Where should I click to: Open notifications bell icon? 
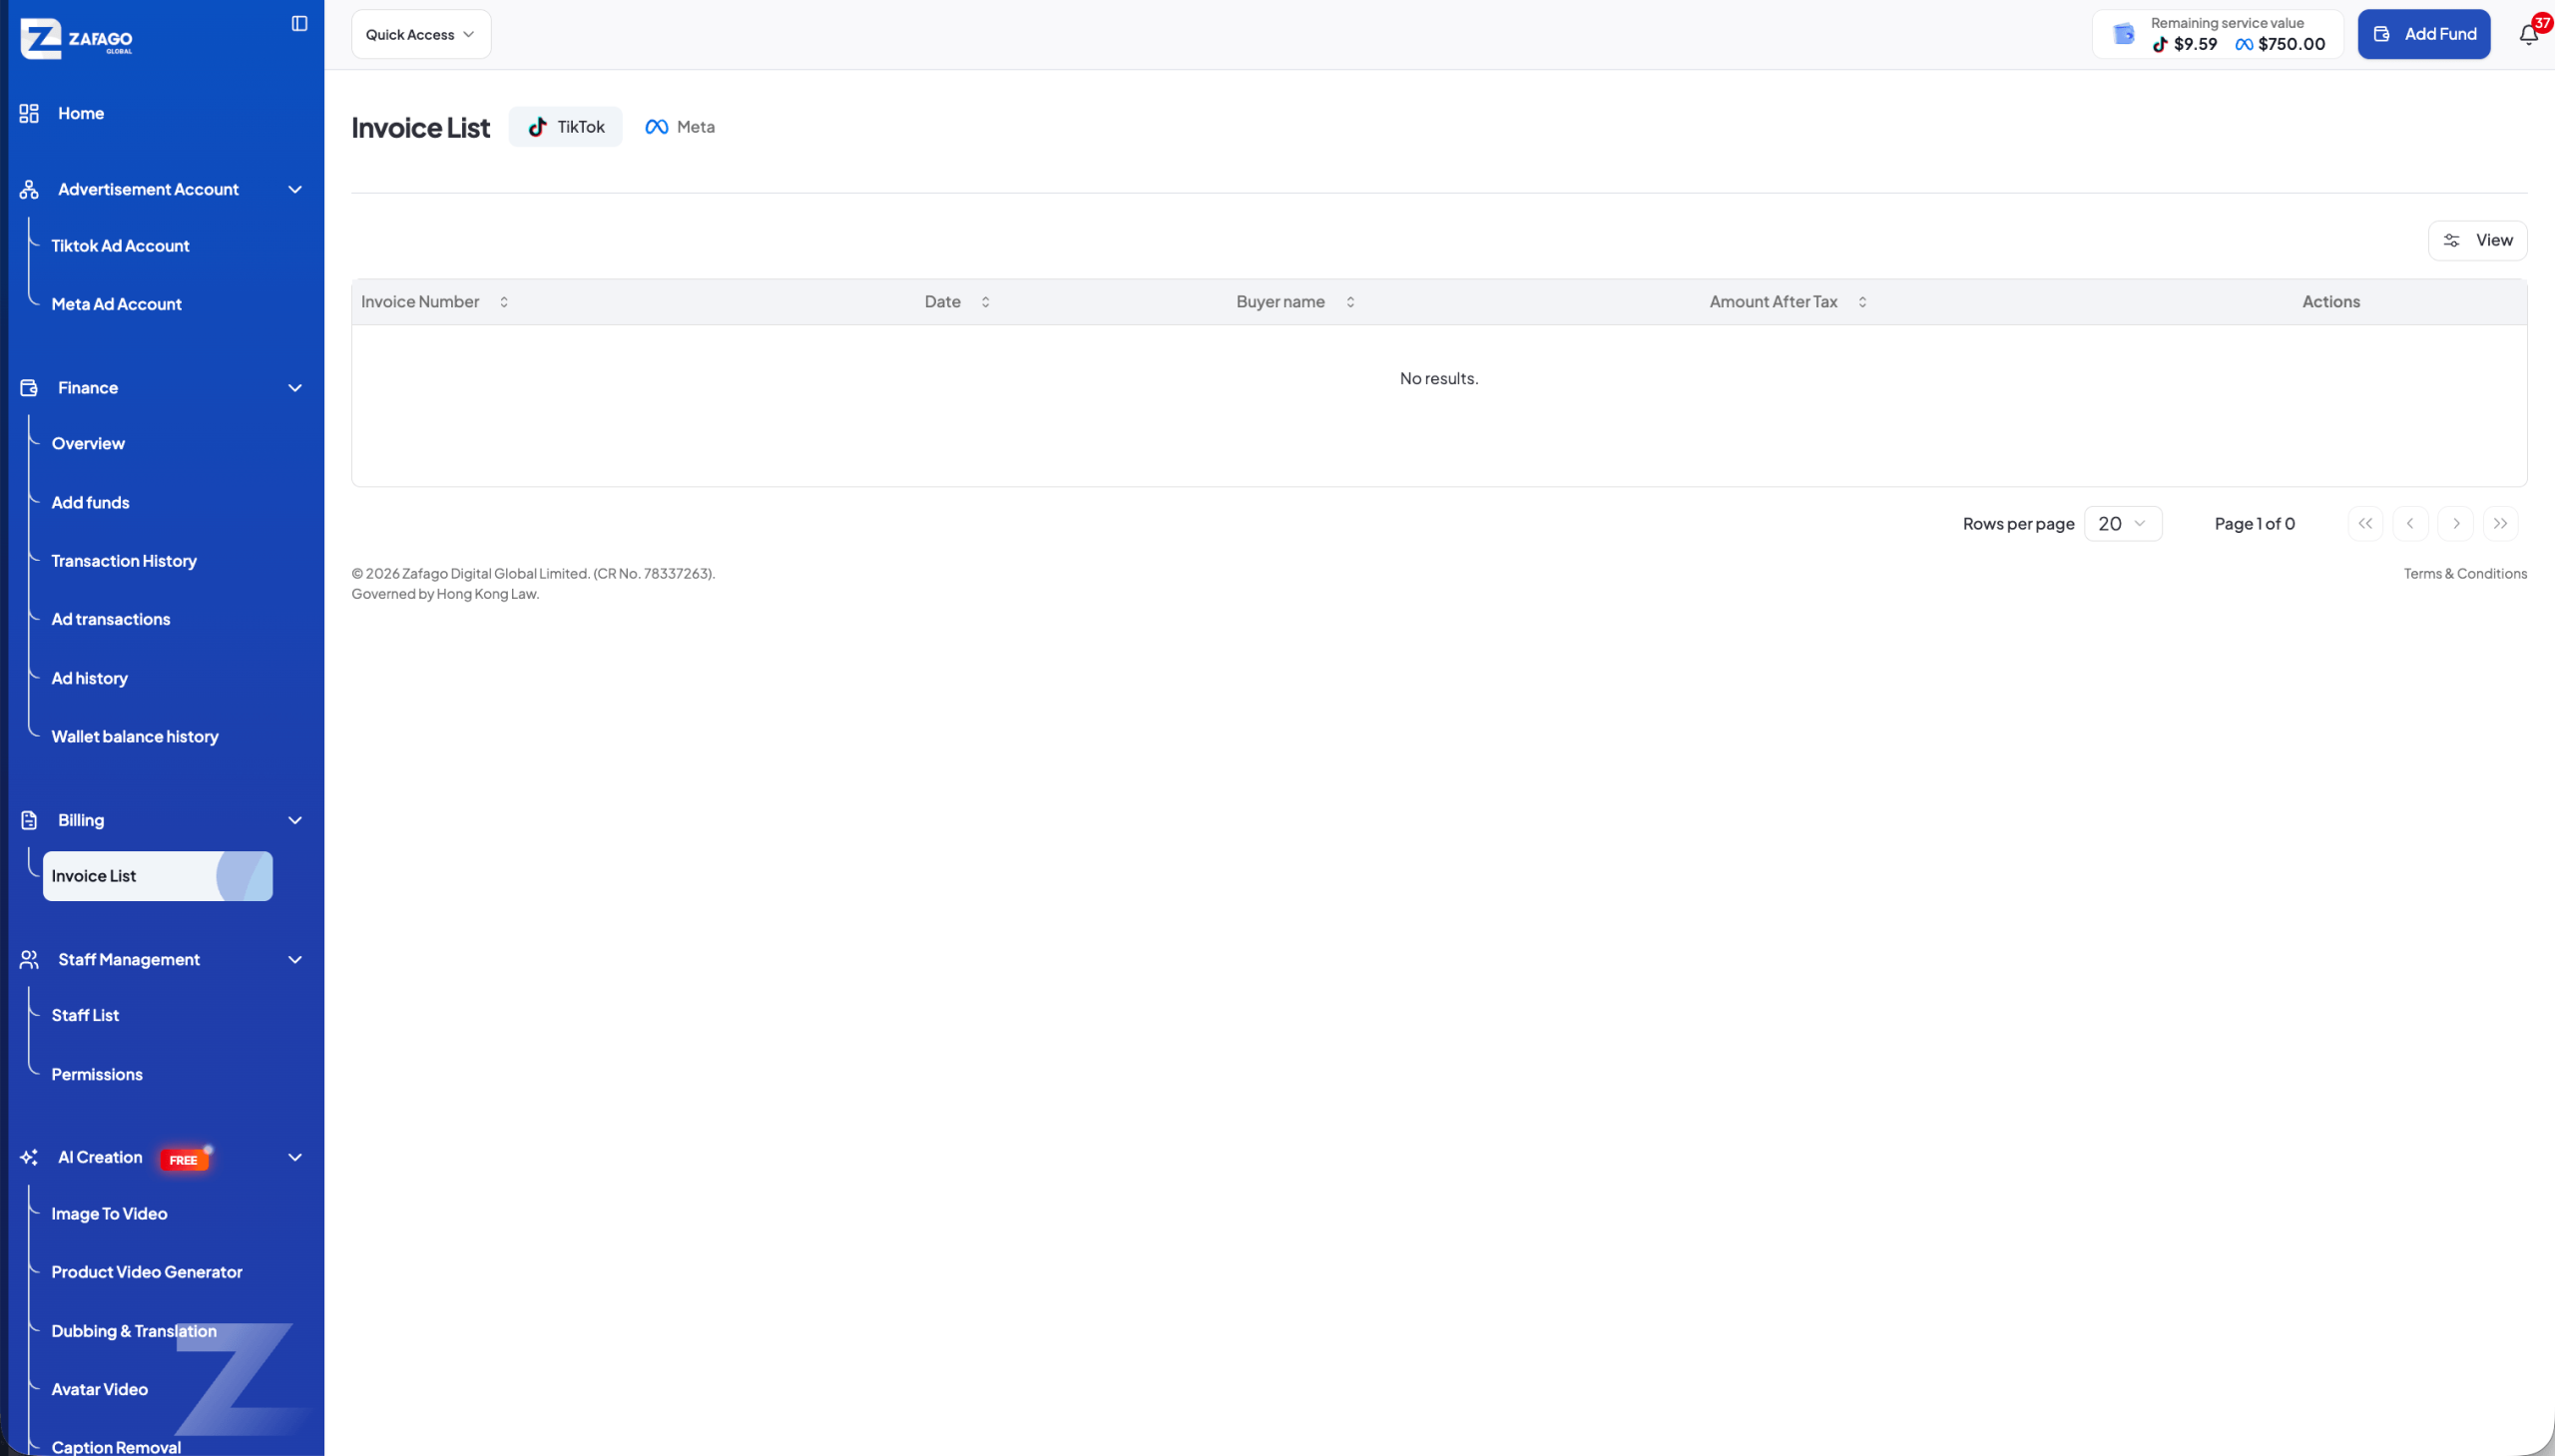2528,35
